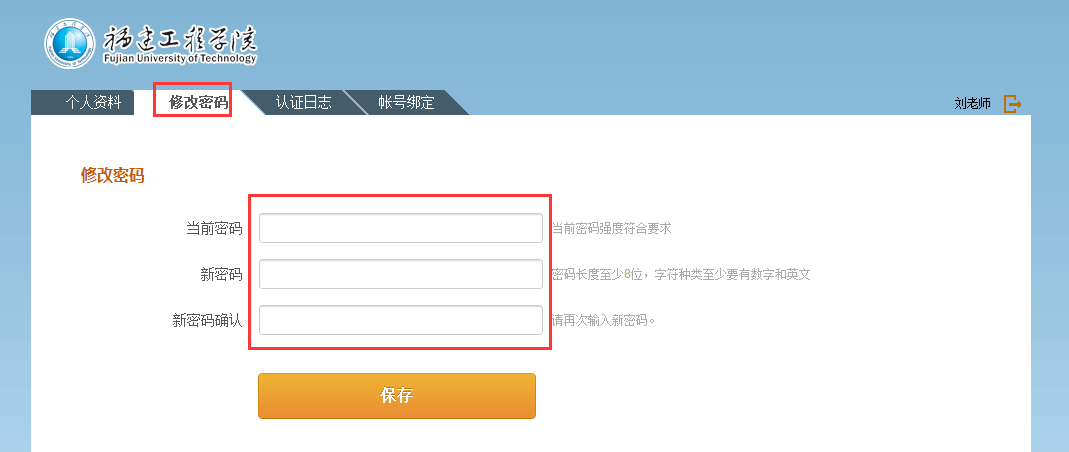The height and width of the screenshot is (452, 1069).
Task: Select the 修改密码 tab
Action: tap(198, 103)
